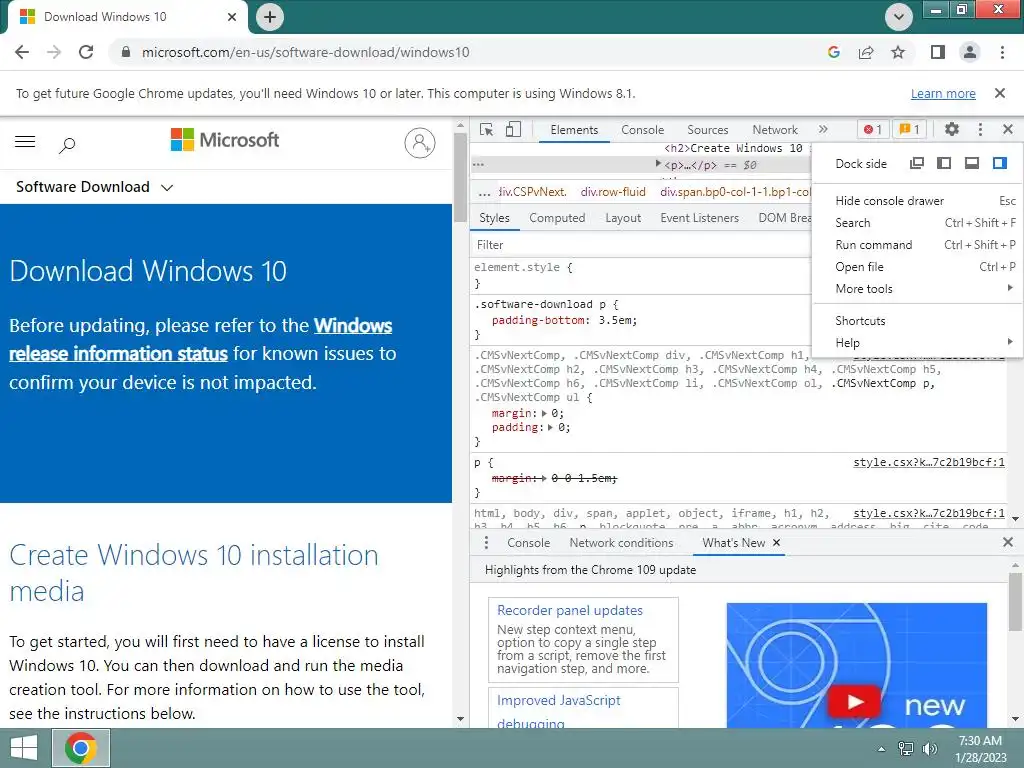Click the yellow issues count badge
Viewport: 1024px width, 768px height.
pyautogui.click(x=909, y=129)
